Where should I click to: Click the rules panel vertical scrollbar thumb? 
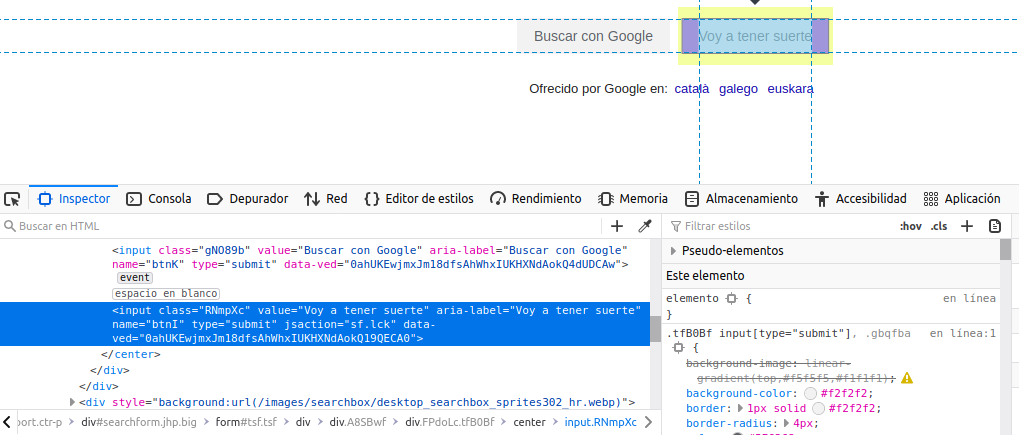point(1005,250)
